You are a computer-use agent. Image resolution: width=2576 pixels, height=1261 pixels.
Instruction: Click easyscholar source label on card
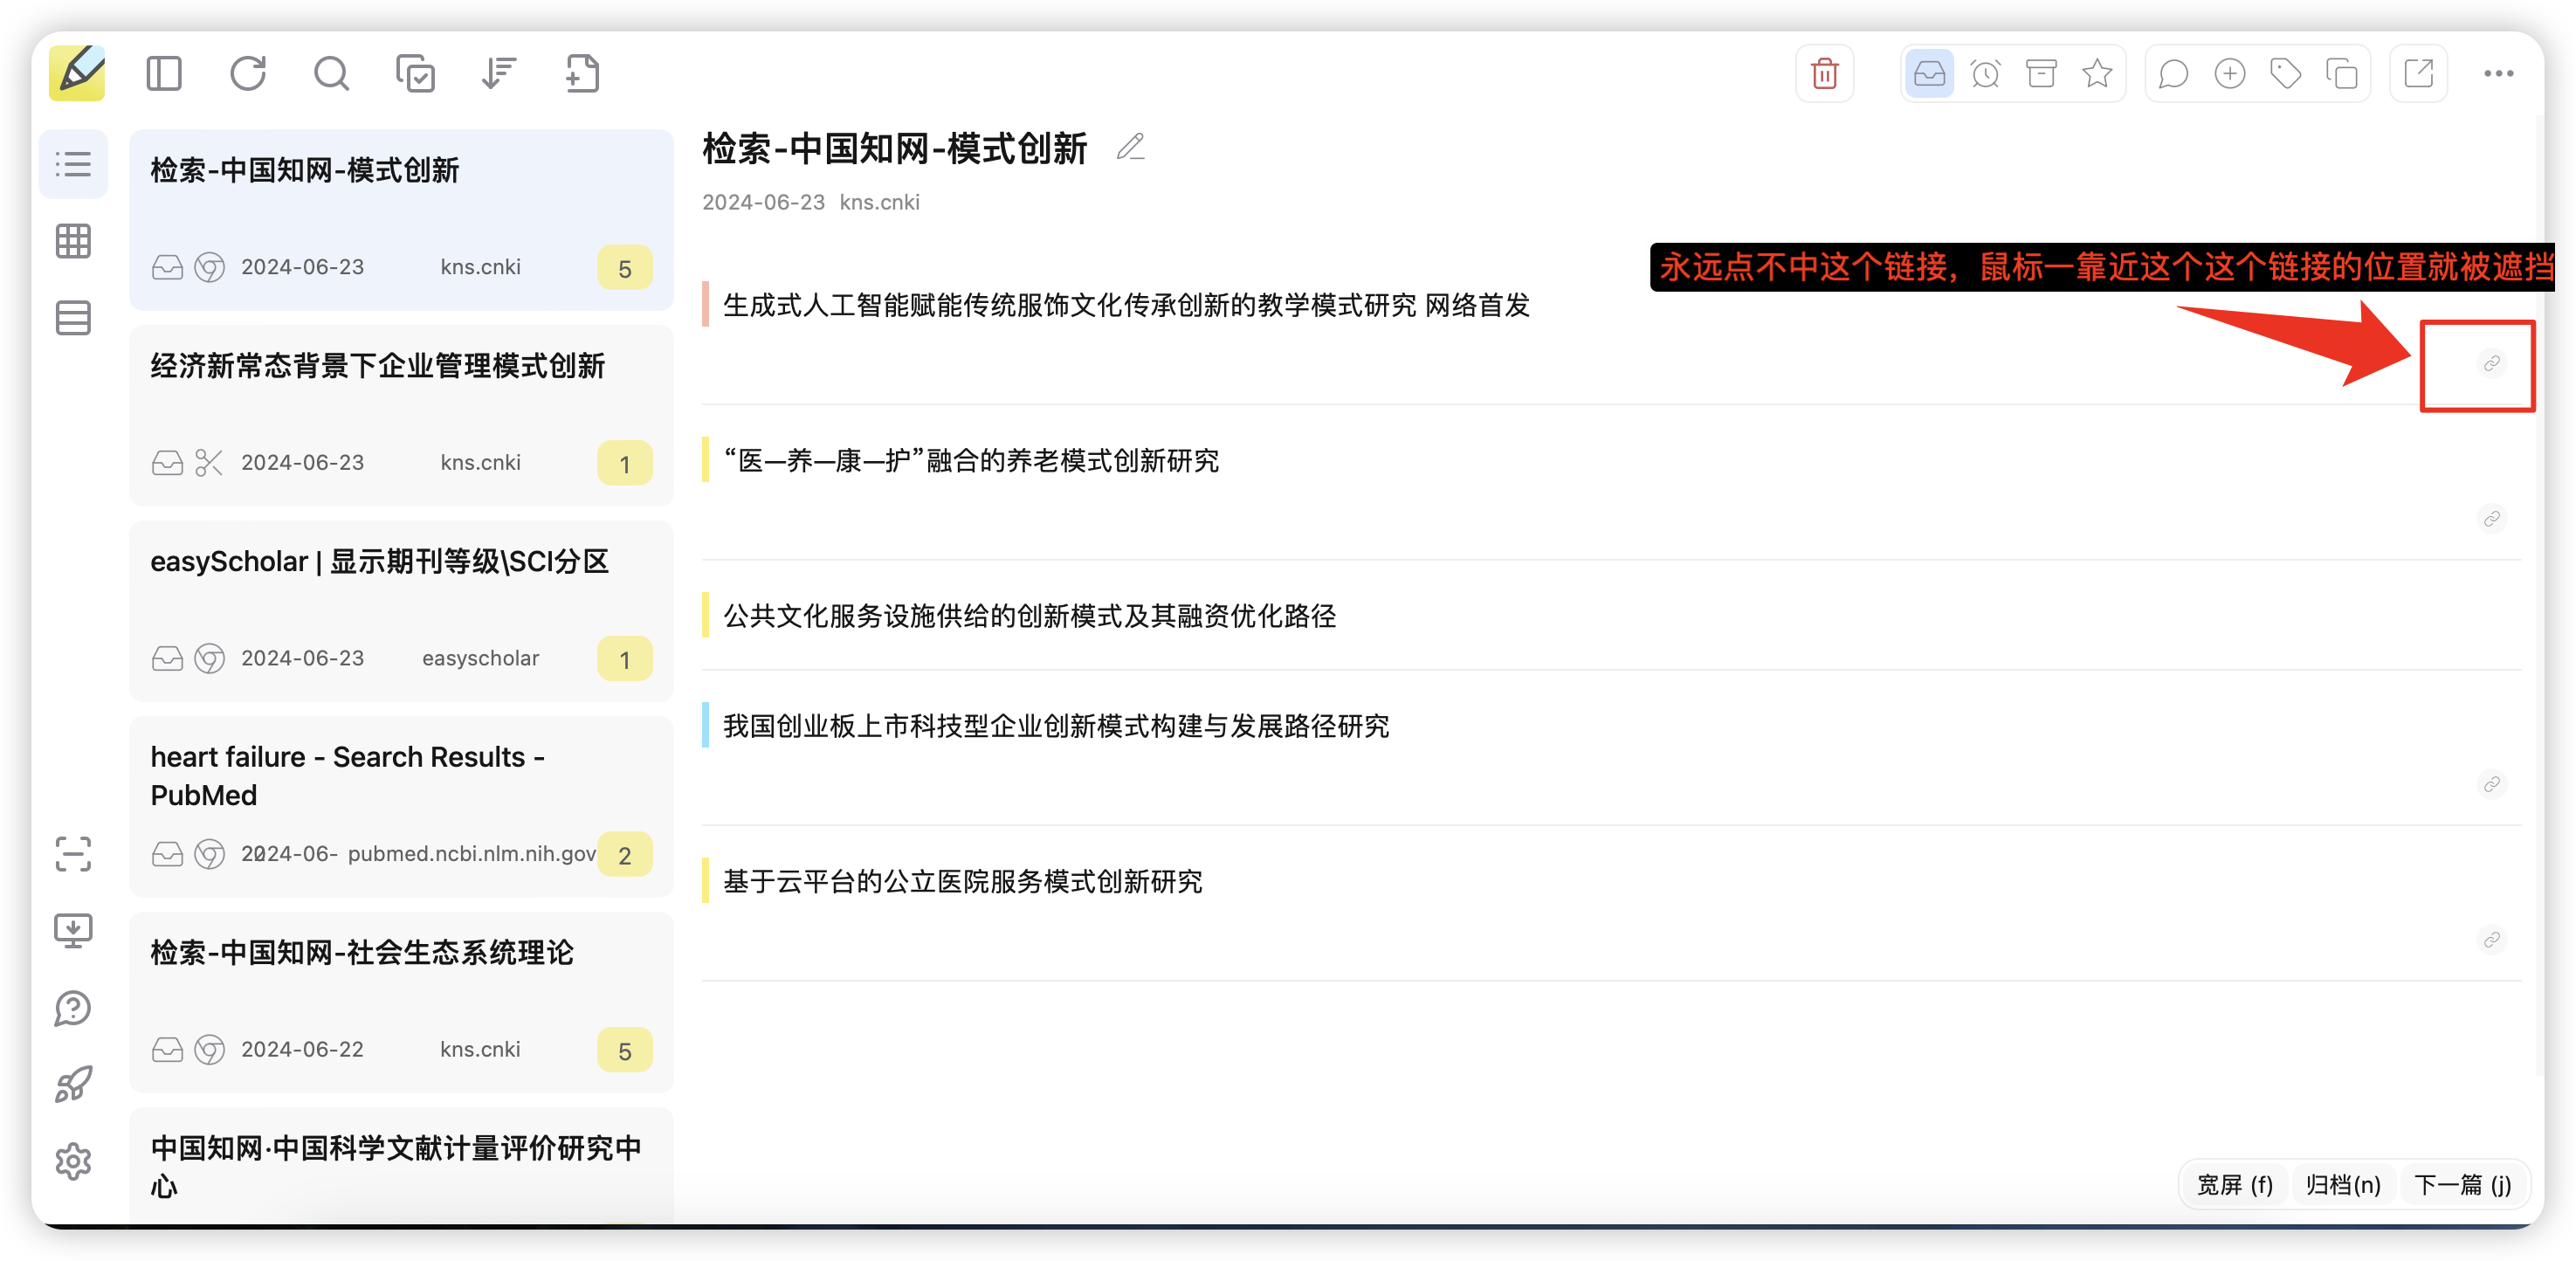[x=480, y=658]
